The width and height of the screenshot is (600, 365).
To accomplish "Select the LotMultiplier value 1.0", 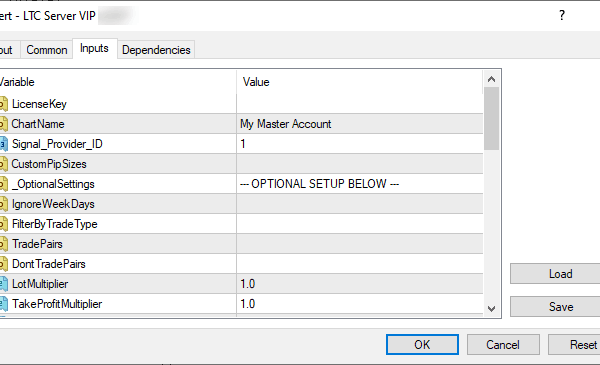I will (248, 284).
